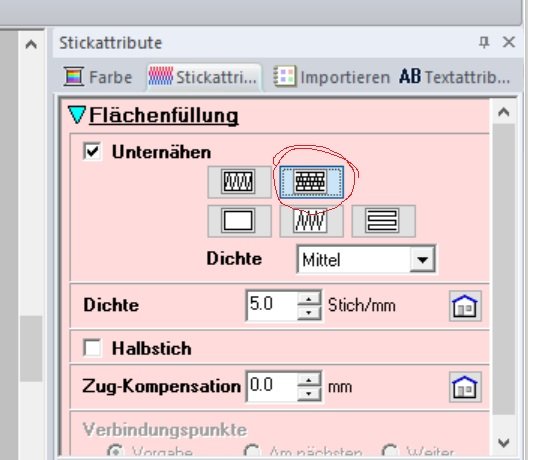Select the outline rectangle underlay icon
Screen dimensions: 544x460
click(x=239, y=221)
